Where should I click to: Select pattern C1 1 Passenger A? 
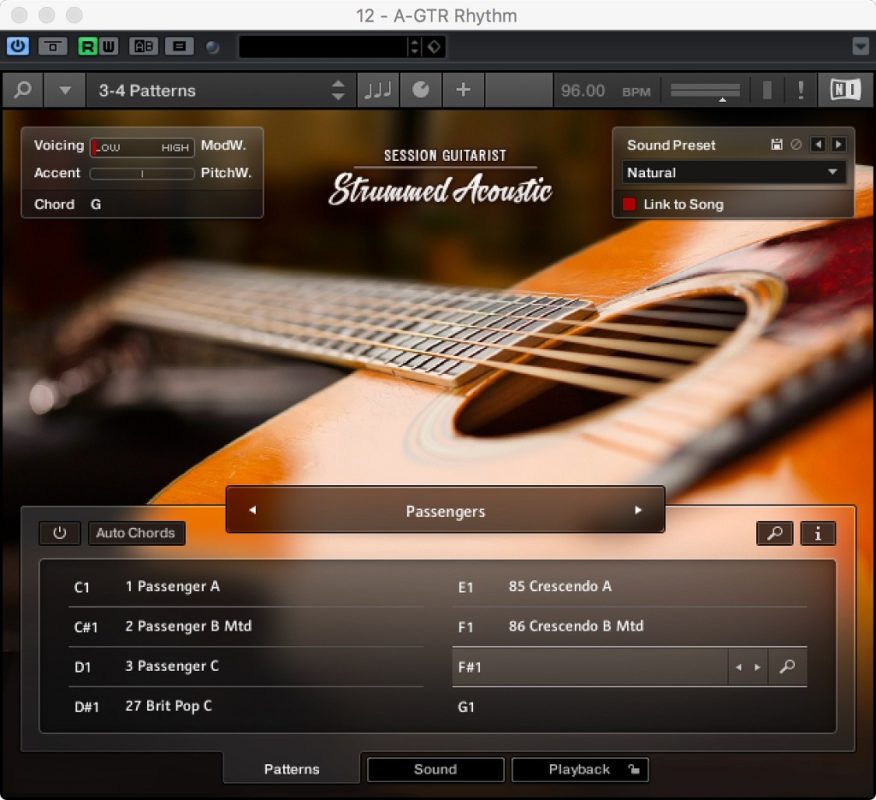(246, 587)
